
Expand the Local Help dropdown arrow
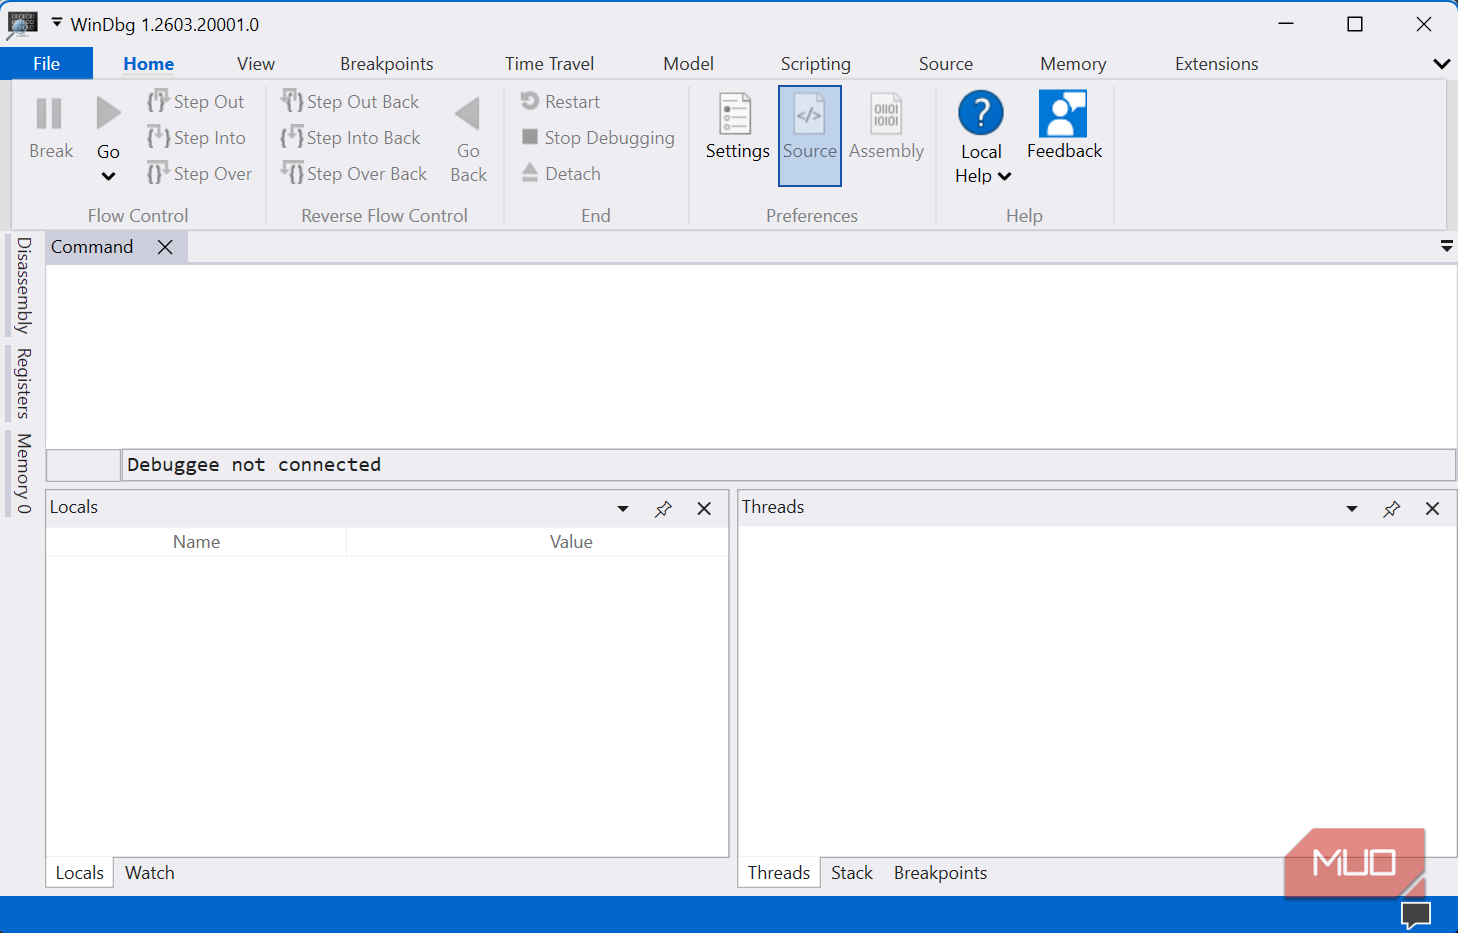(1005, 177)
